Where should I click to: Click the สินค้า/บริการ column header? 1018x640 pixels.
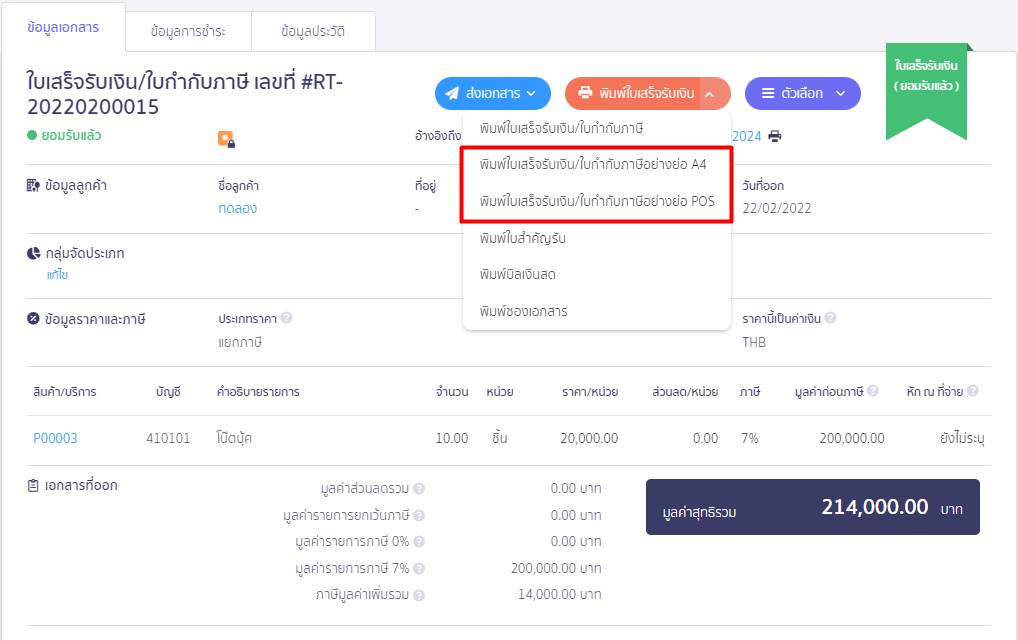point(64,391)
